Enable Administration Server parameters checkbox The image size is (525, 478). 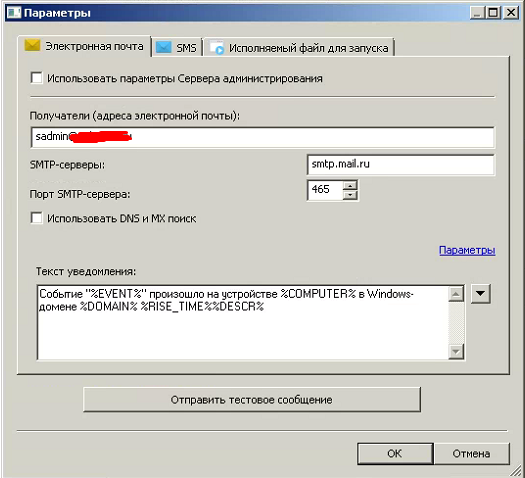coord(36,78)
